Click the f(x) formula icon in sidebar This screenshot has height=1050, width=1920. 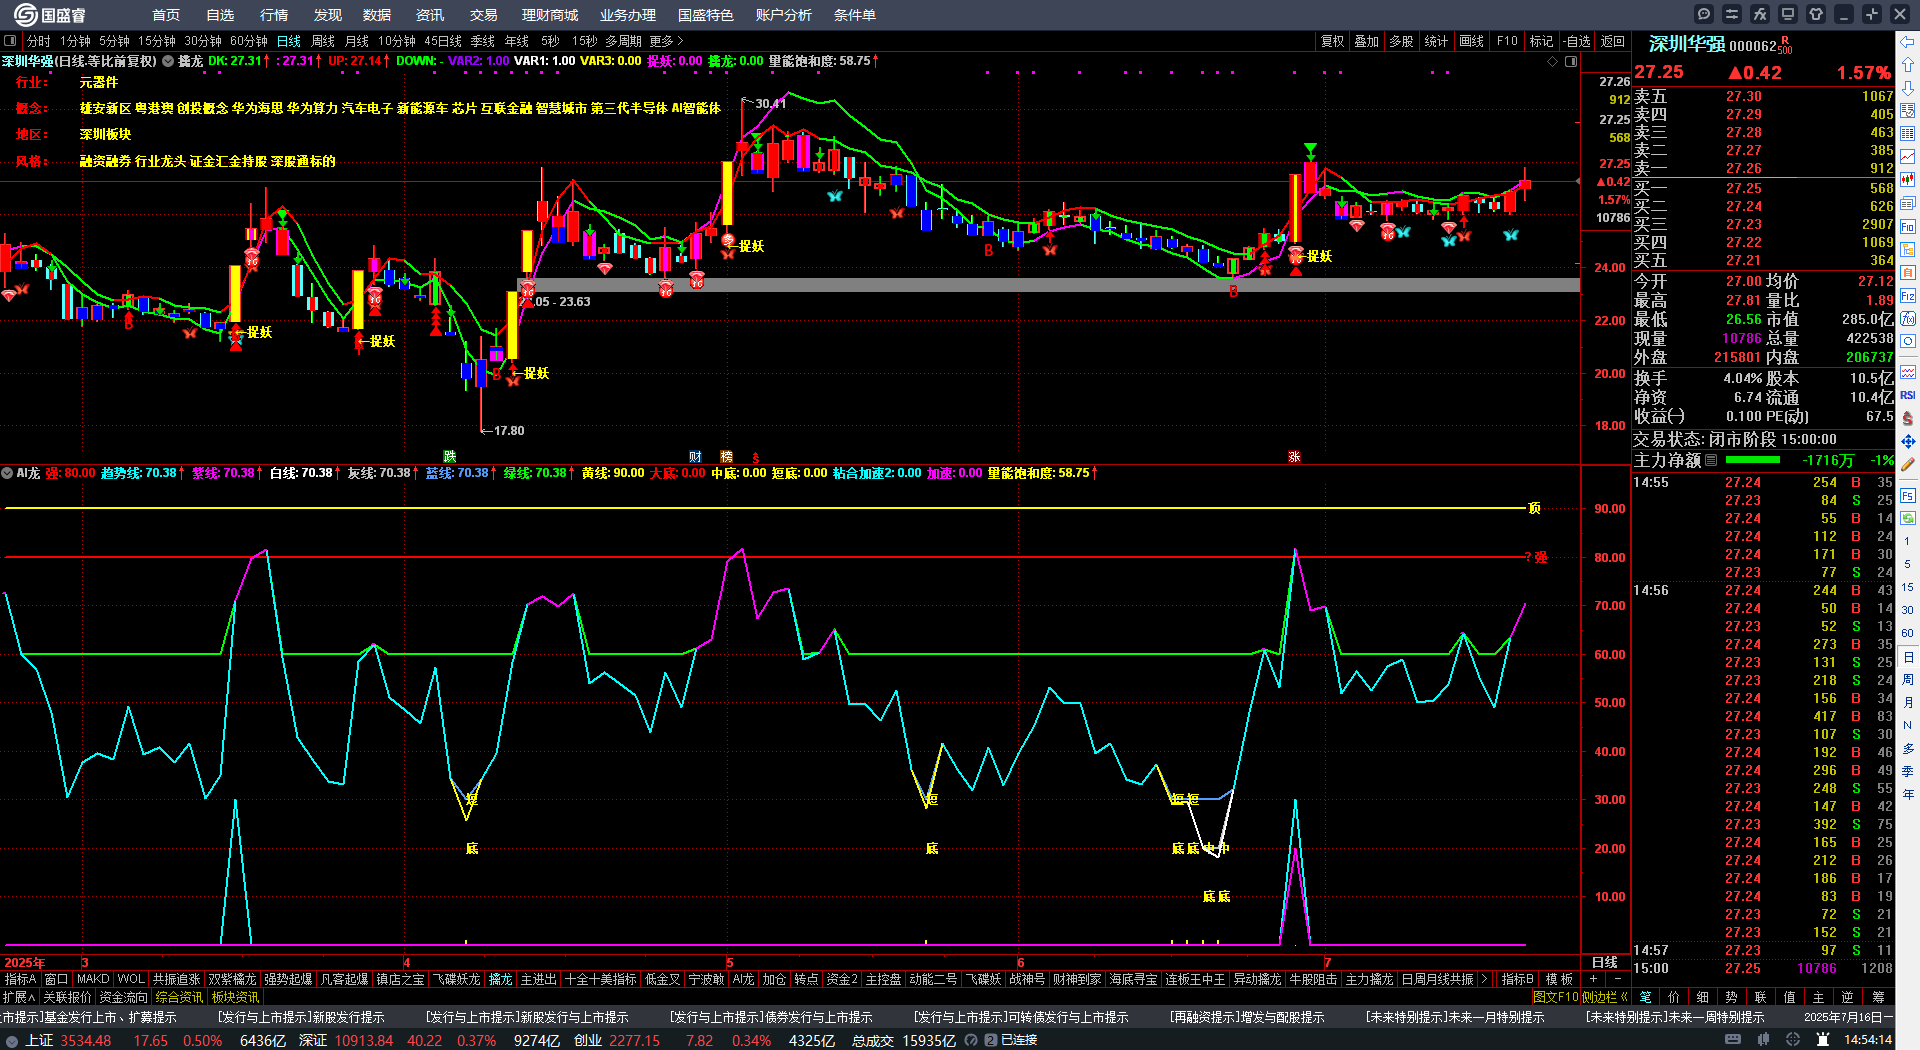point(1908,319)
